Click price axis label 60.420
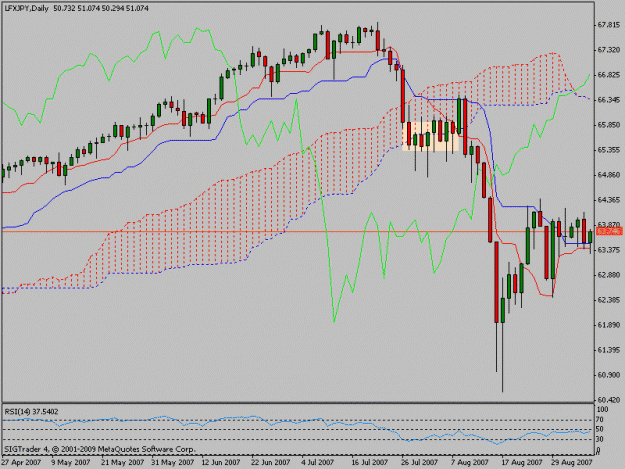Viewport: 625px width, 469px height. [x=609, y=400]
